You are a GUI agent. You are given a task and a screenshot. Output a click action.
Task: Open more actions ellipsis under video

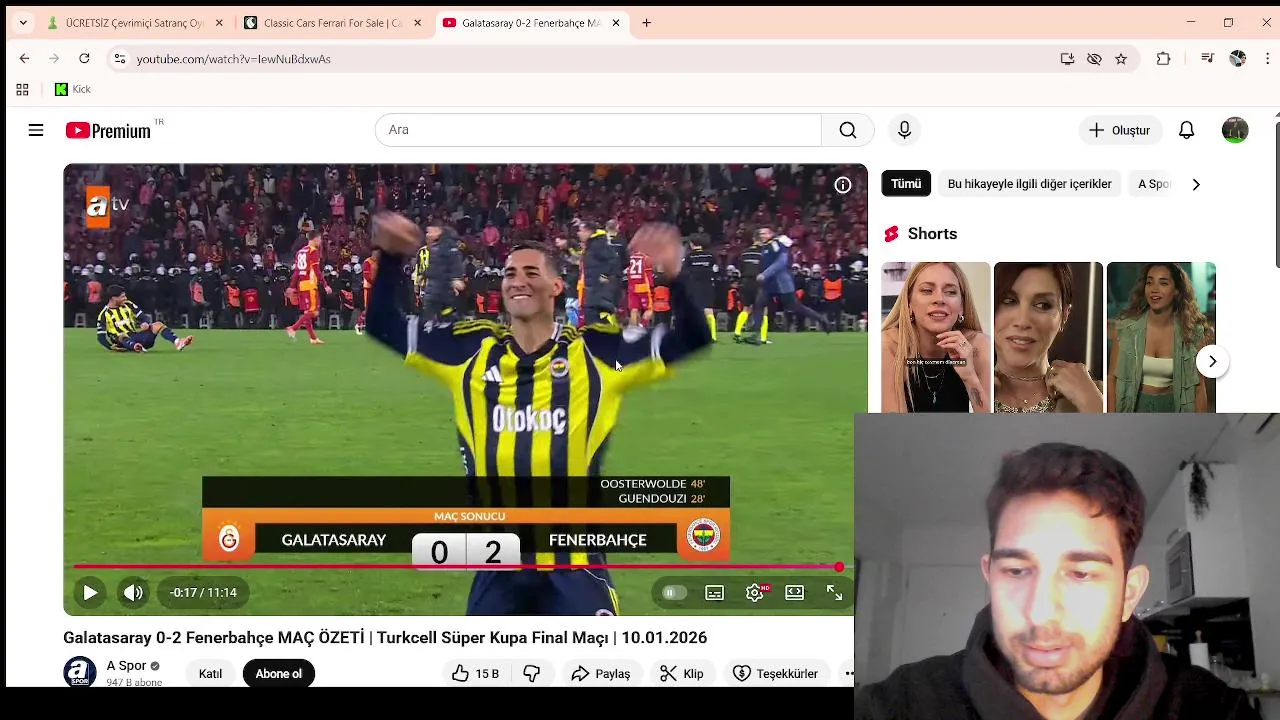tap(848, 674)
